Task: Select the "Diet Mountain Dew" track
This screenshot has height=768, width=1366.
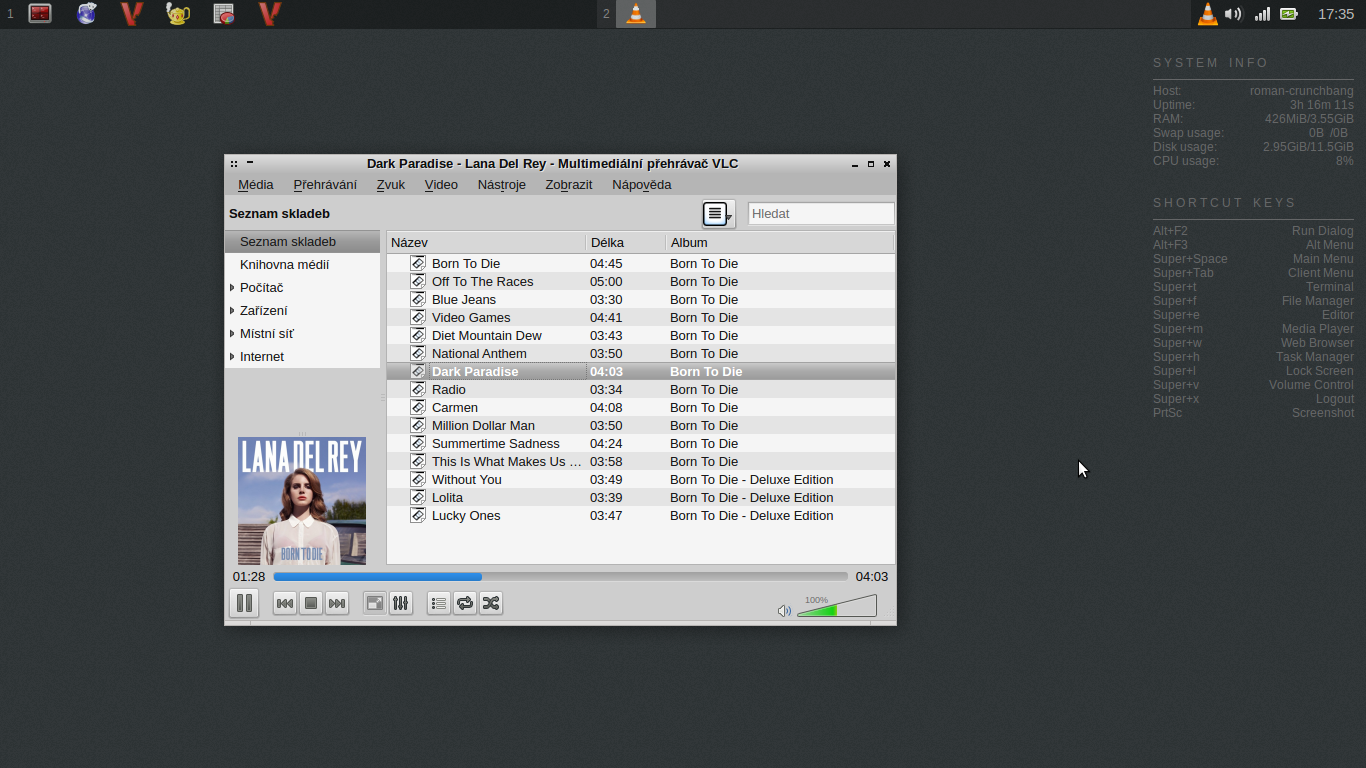Action: click(641, 336)
